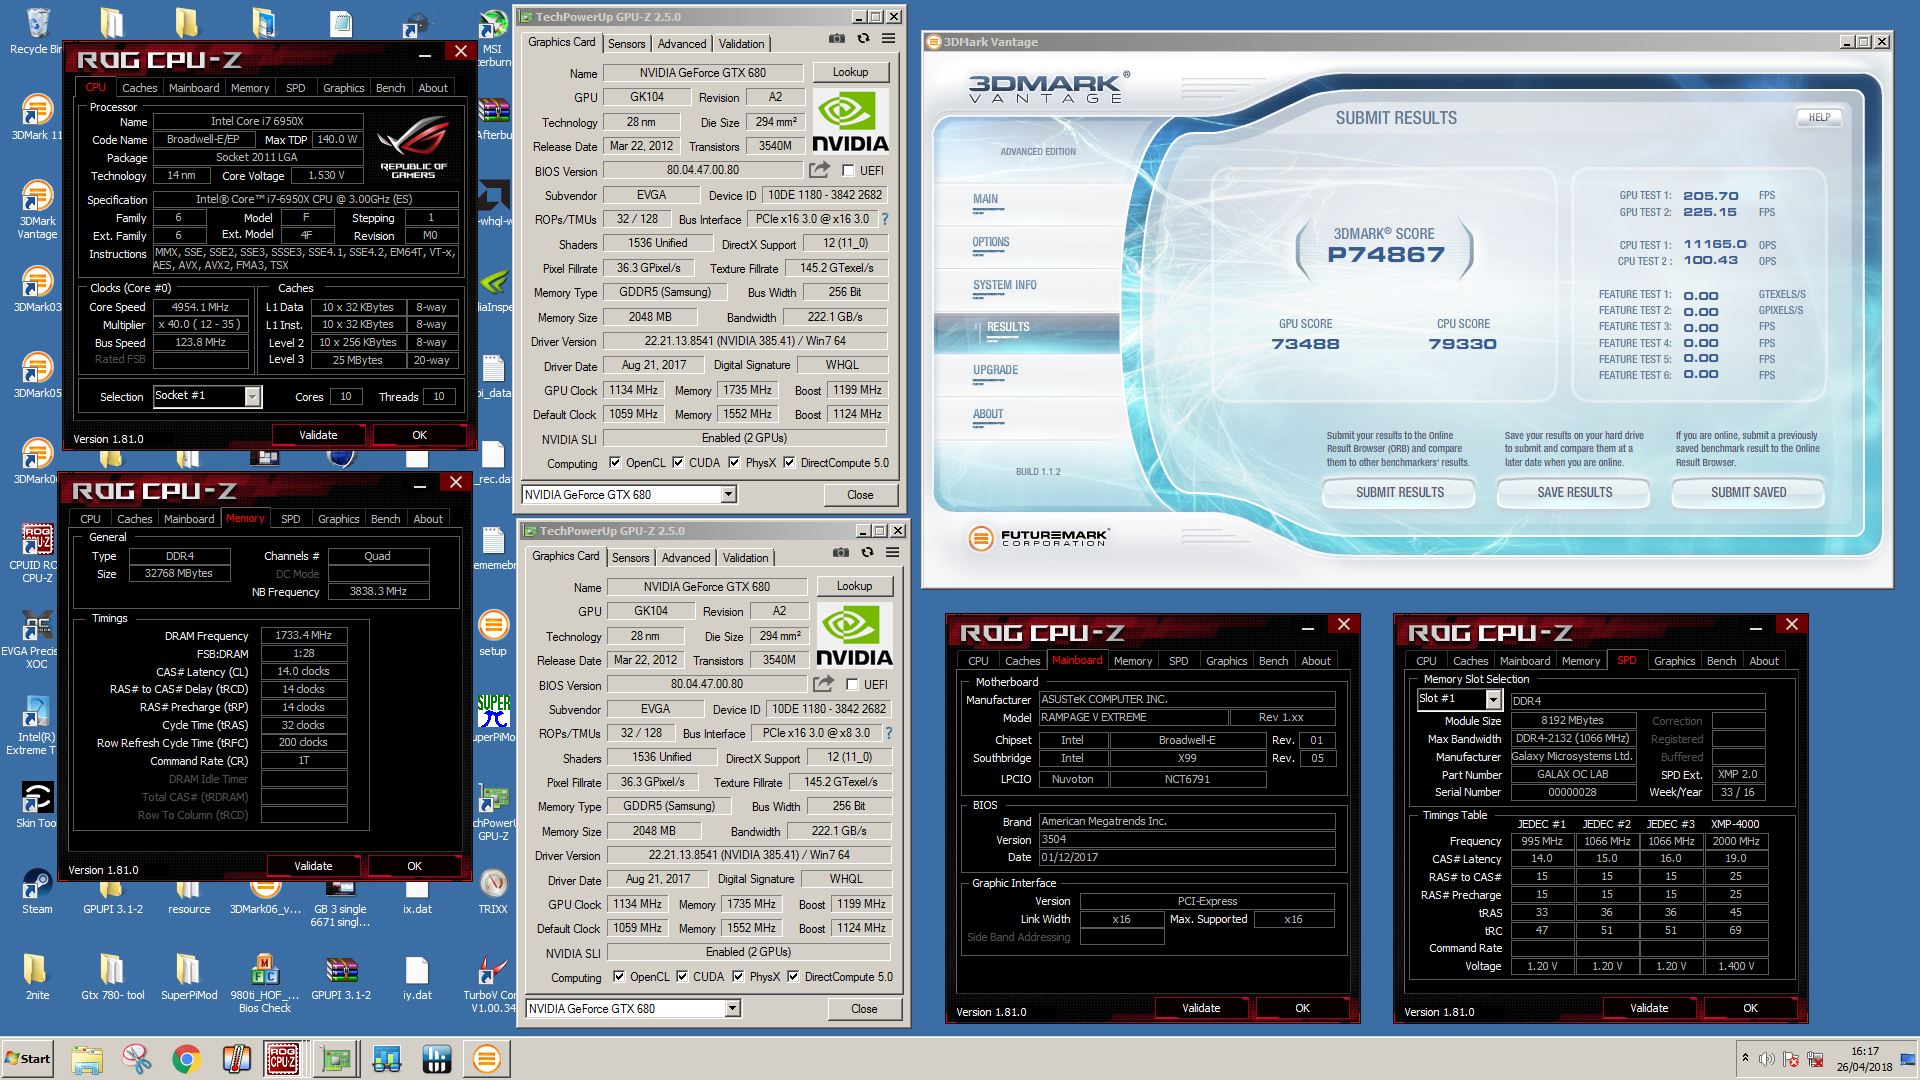The height and width of the screenshot is (1080, 1920).
Task: Open Google Chrome from the taskbar
Action: coord(186,1059)
